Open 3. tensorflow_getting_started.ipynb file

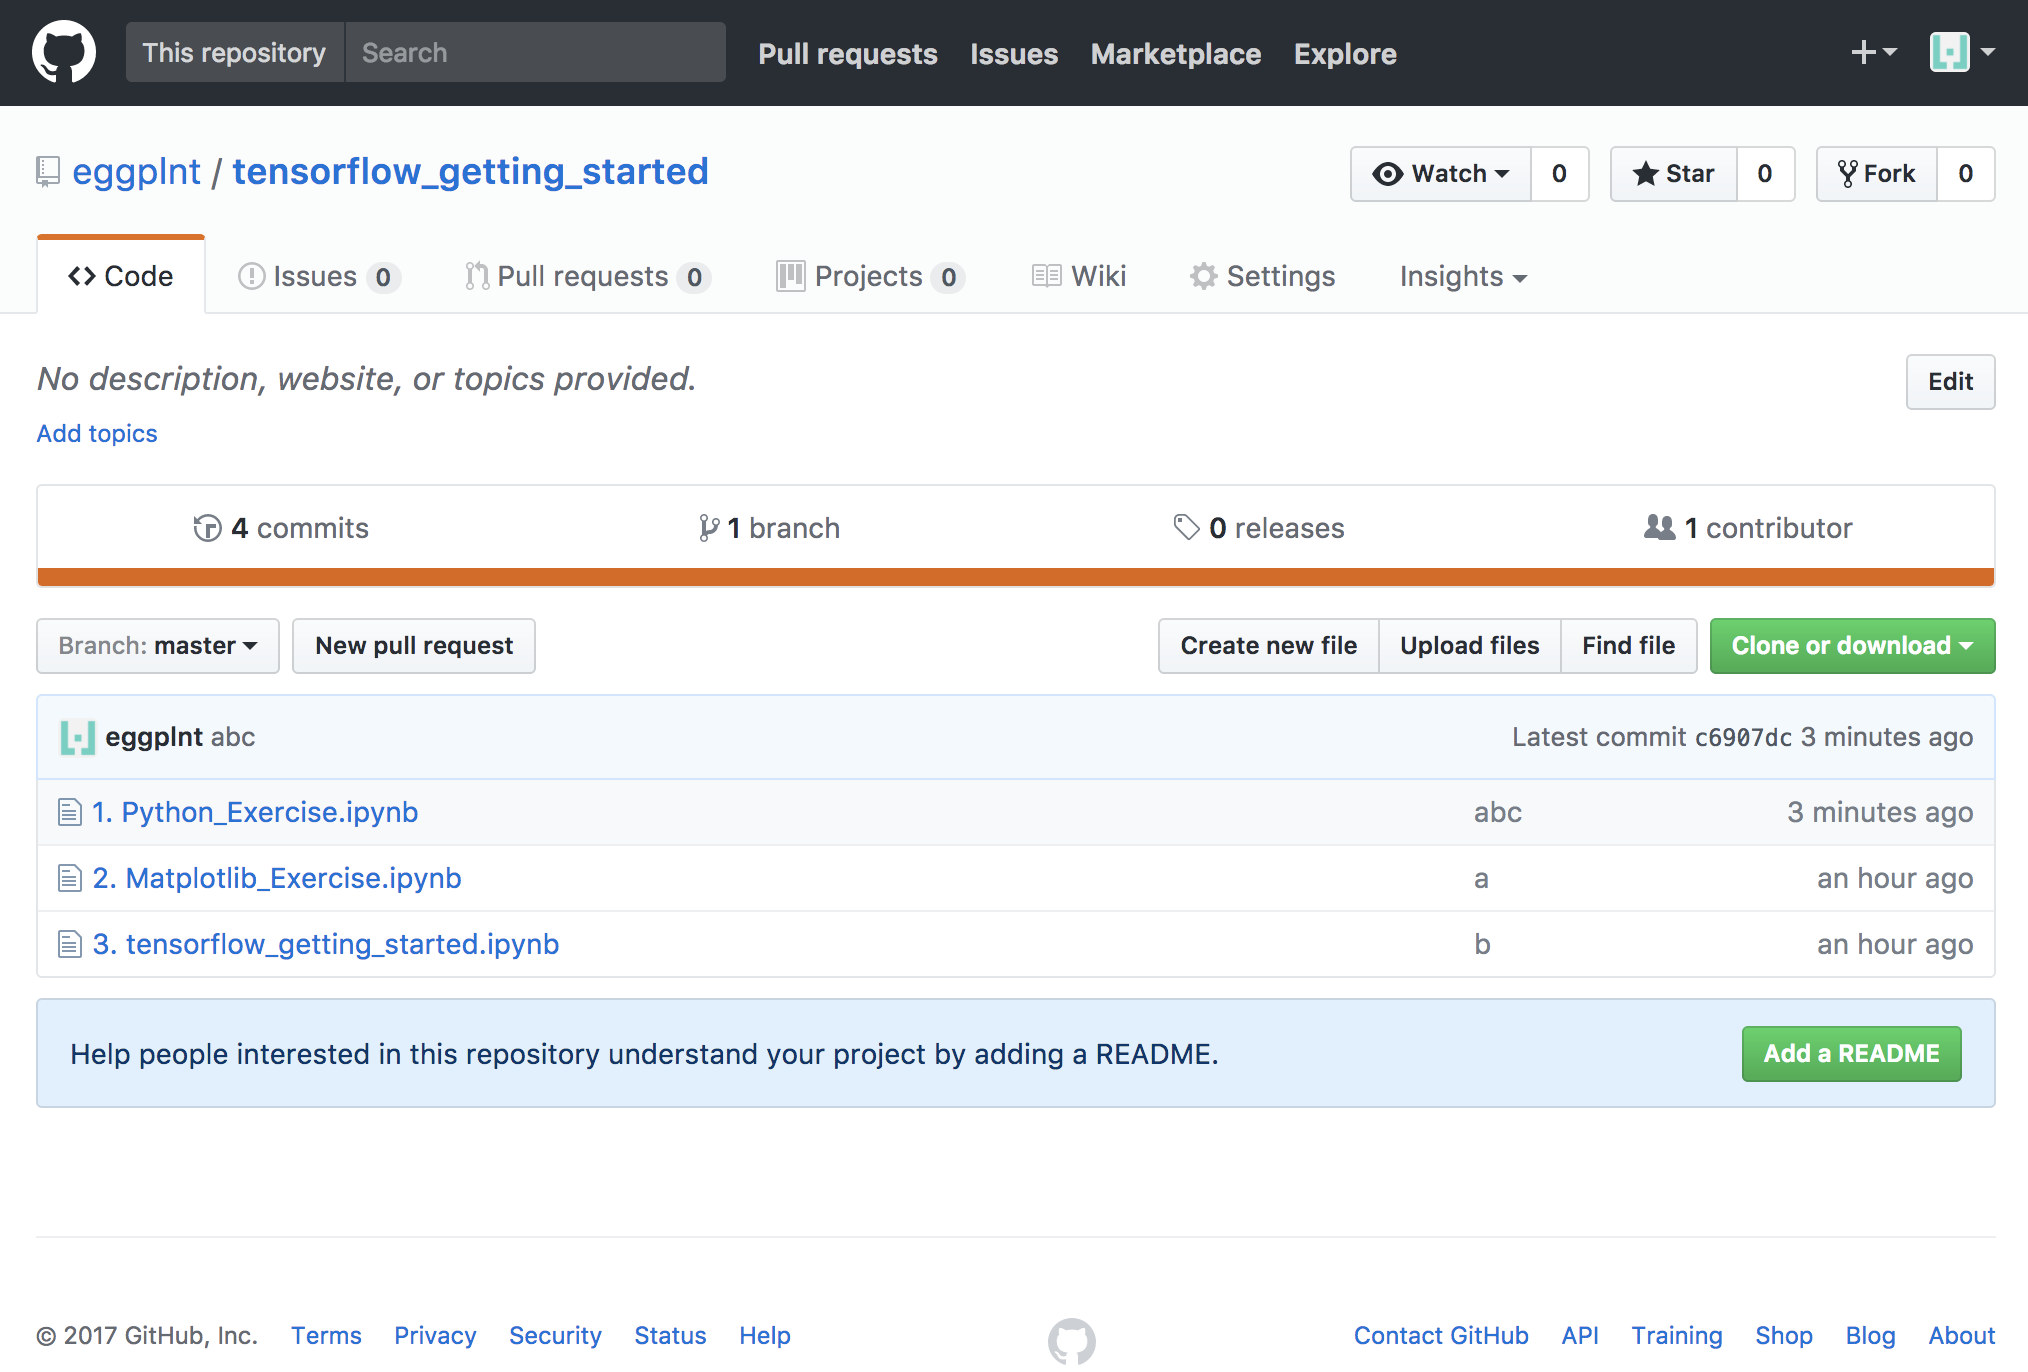(x=326, y=944)
